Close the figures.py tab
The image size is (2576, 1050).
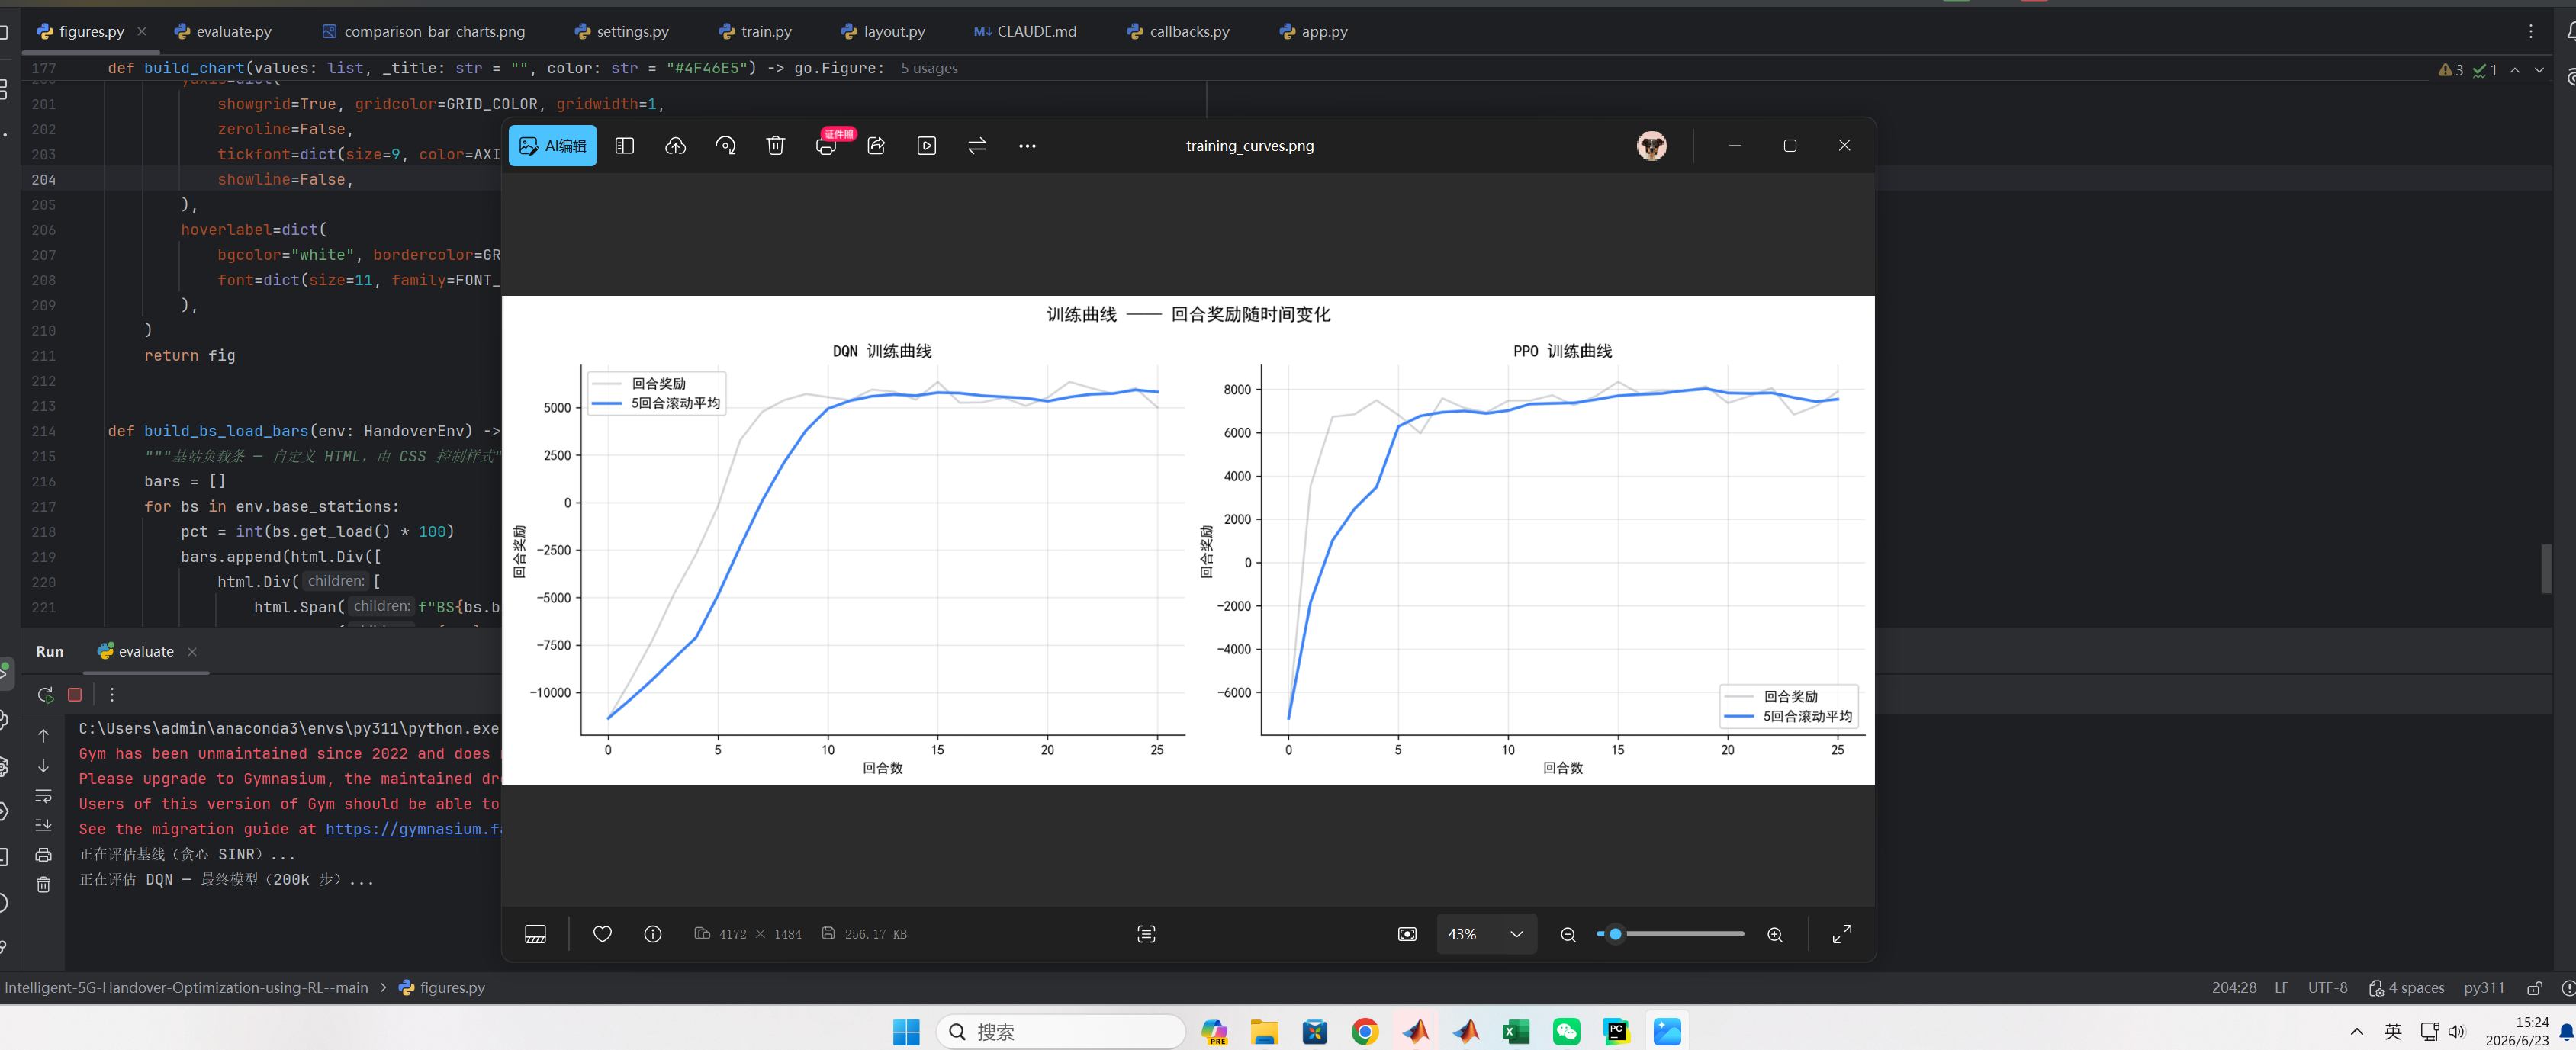click(x=141, y=32)
